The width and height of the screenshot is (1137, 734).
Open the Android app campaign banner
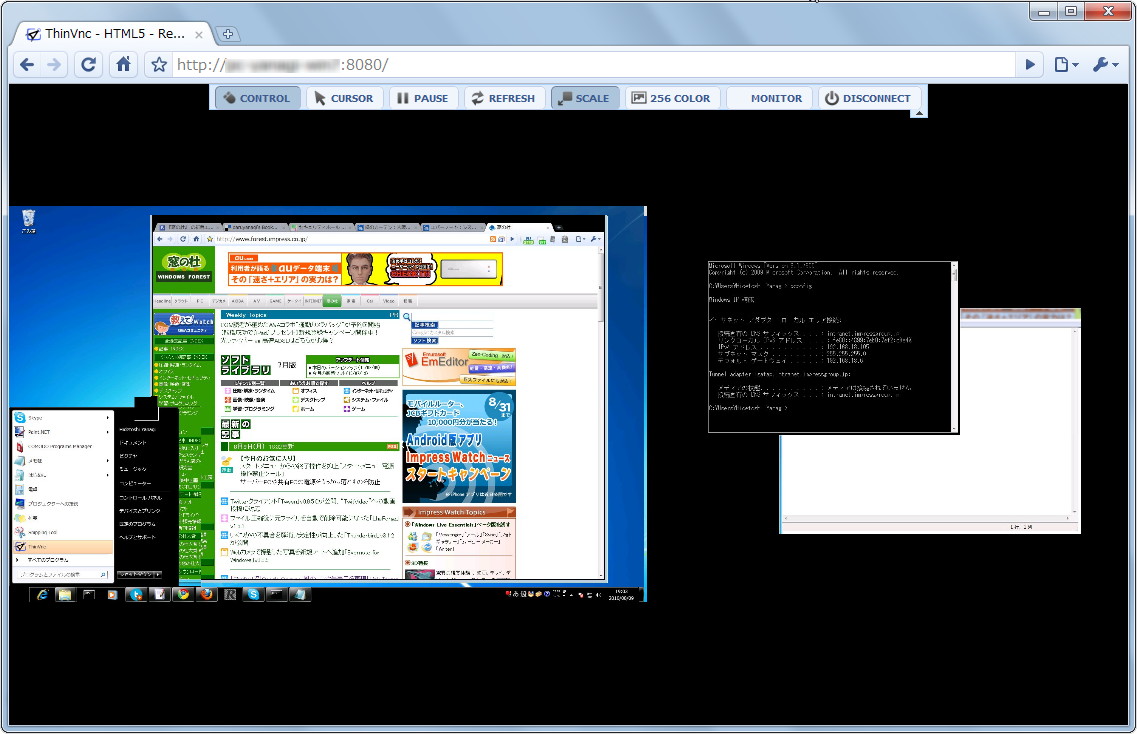[459, 447]
